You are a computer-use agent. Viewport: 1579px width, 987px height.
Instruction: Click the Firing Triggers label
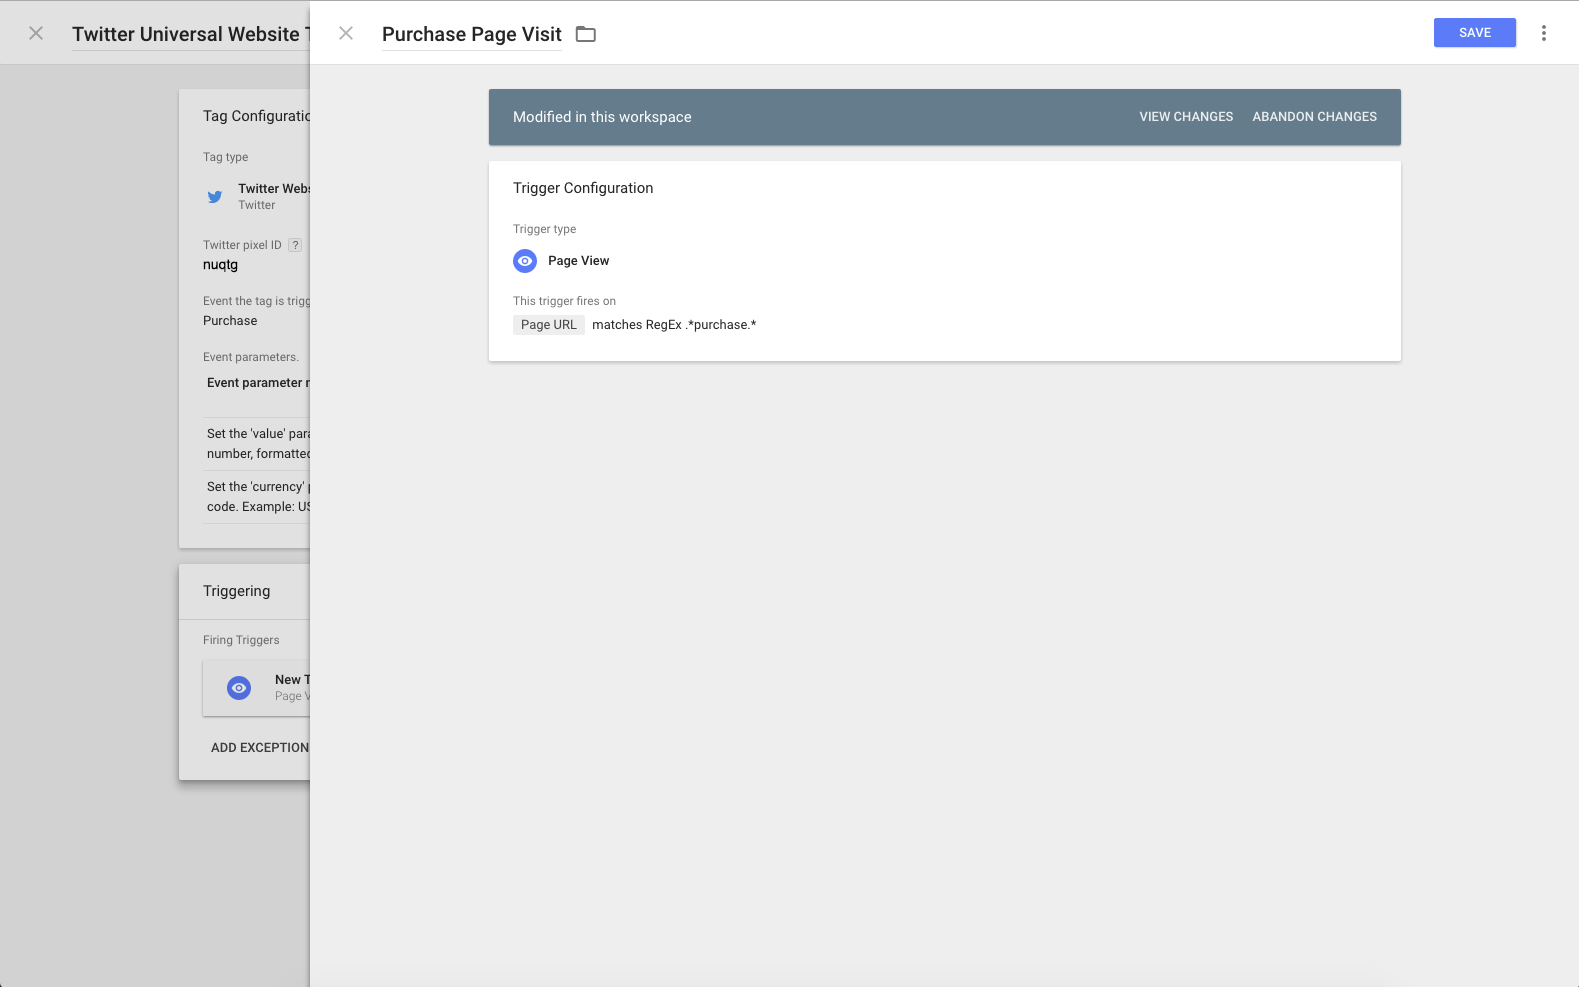[241, 640]
